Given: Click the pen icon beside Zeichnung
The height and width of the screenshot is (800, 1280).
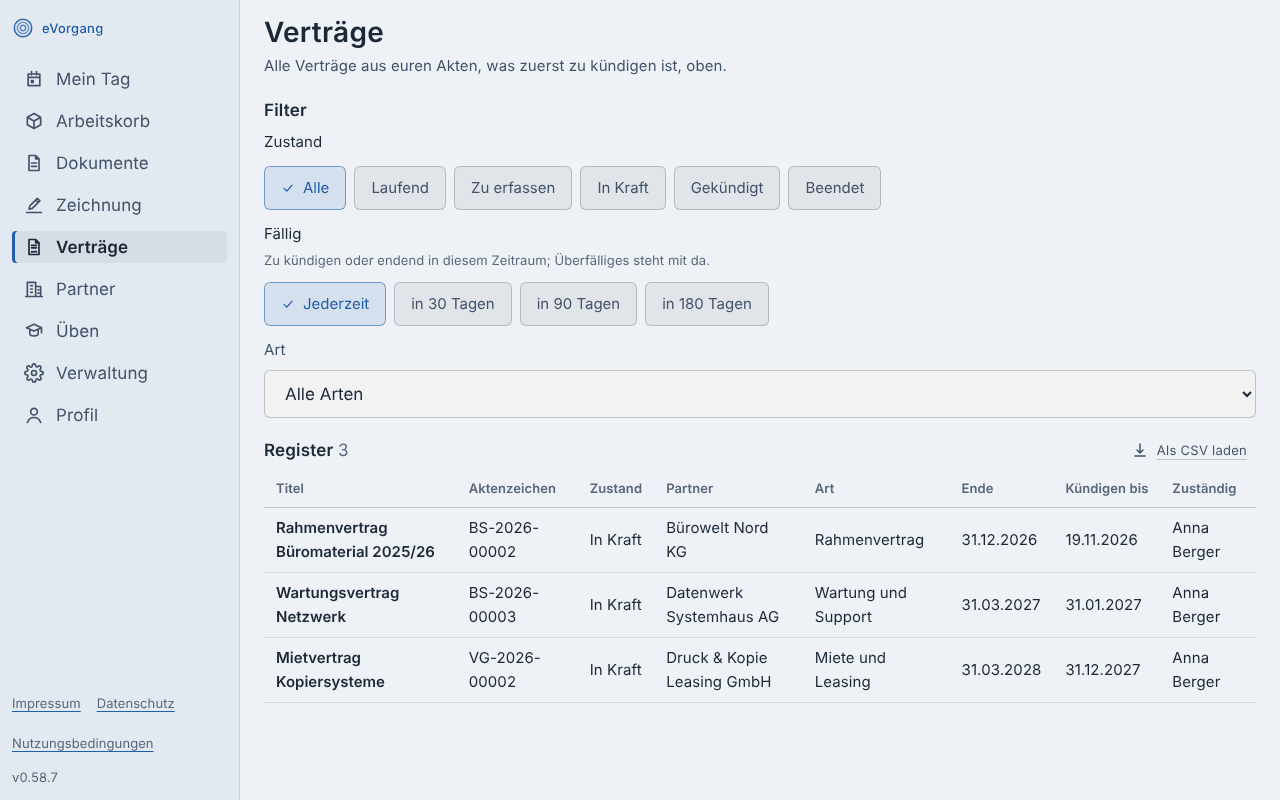Looking at the screenshot, I should point(34,205).
